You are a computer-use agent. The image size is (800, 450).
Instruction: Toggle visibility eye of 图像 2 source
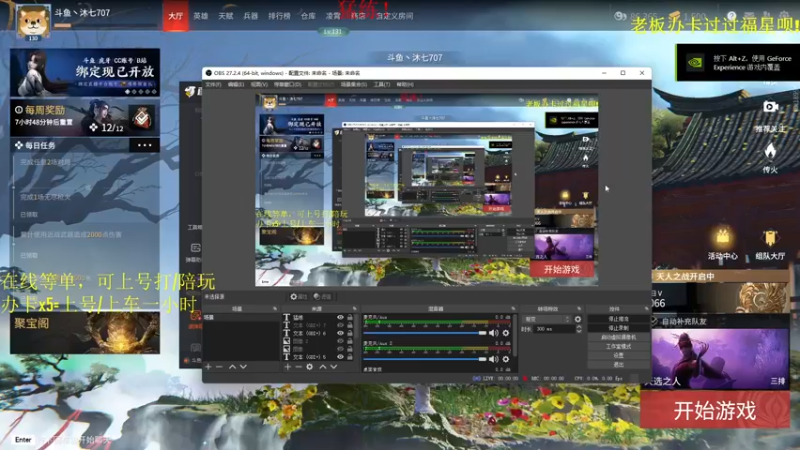click(x=340, y=341)
